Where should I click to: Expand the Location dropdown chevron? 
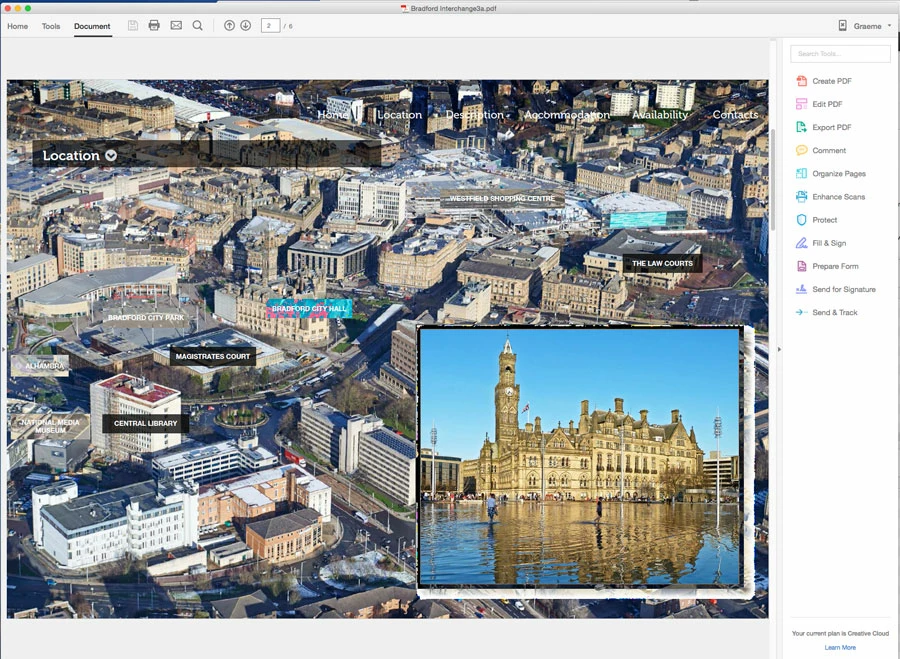[x=111, y=156]
